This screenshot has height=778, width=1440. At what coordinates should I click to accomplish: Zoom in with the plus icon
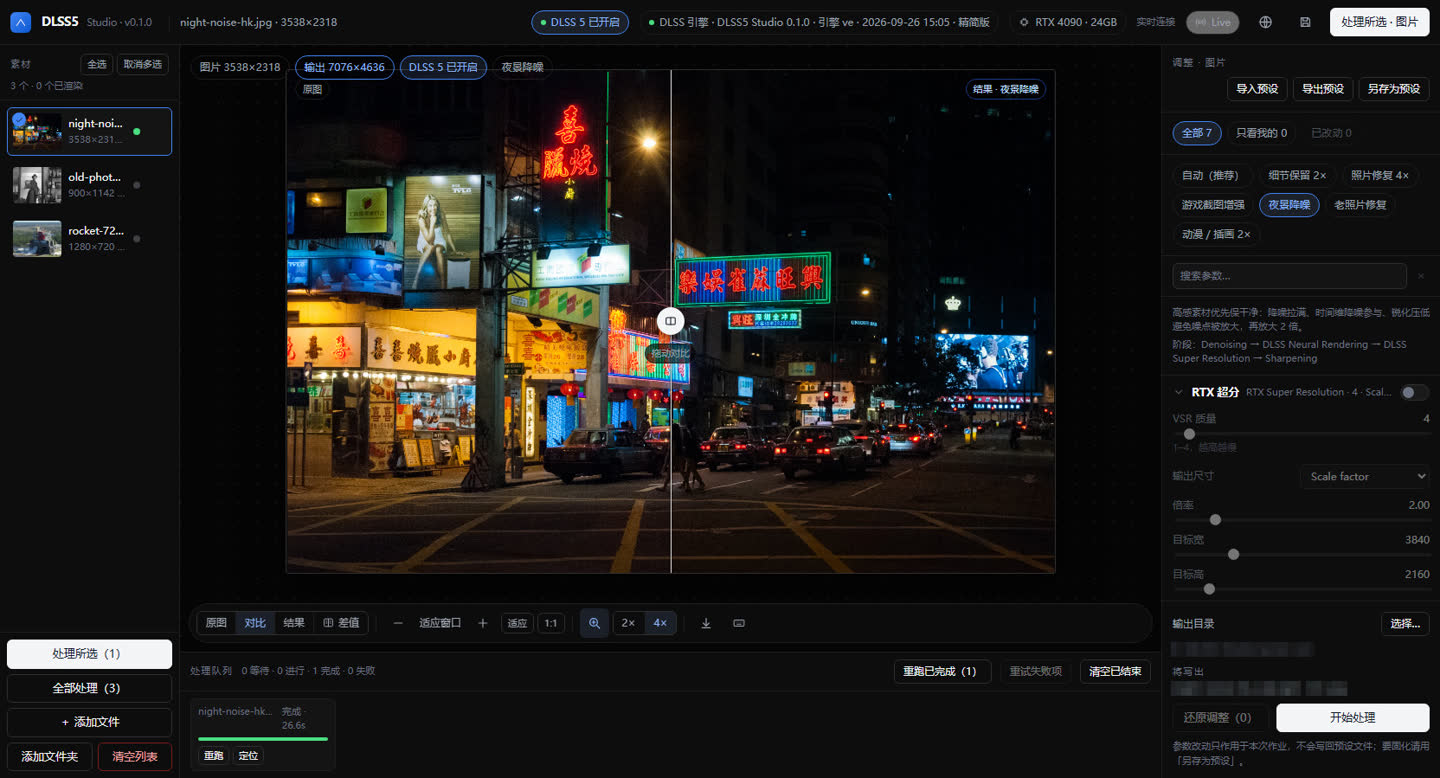tap(482, 623)
